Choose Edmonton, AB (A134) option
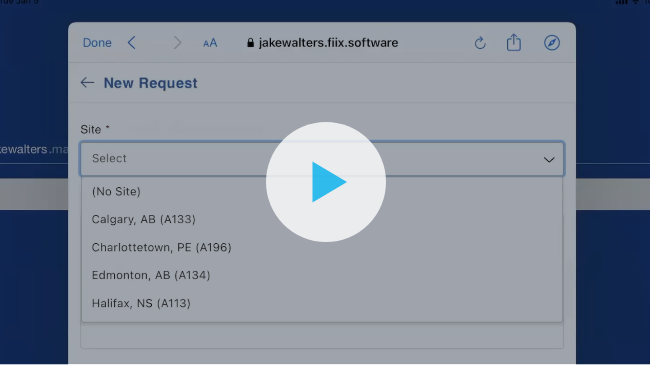Screen dimensions: 650x365 tap(322, 275)
